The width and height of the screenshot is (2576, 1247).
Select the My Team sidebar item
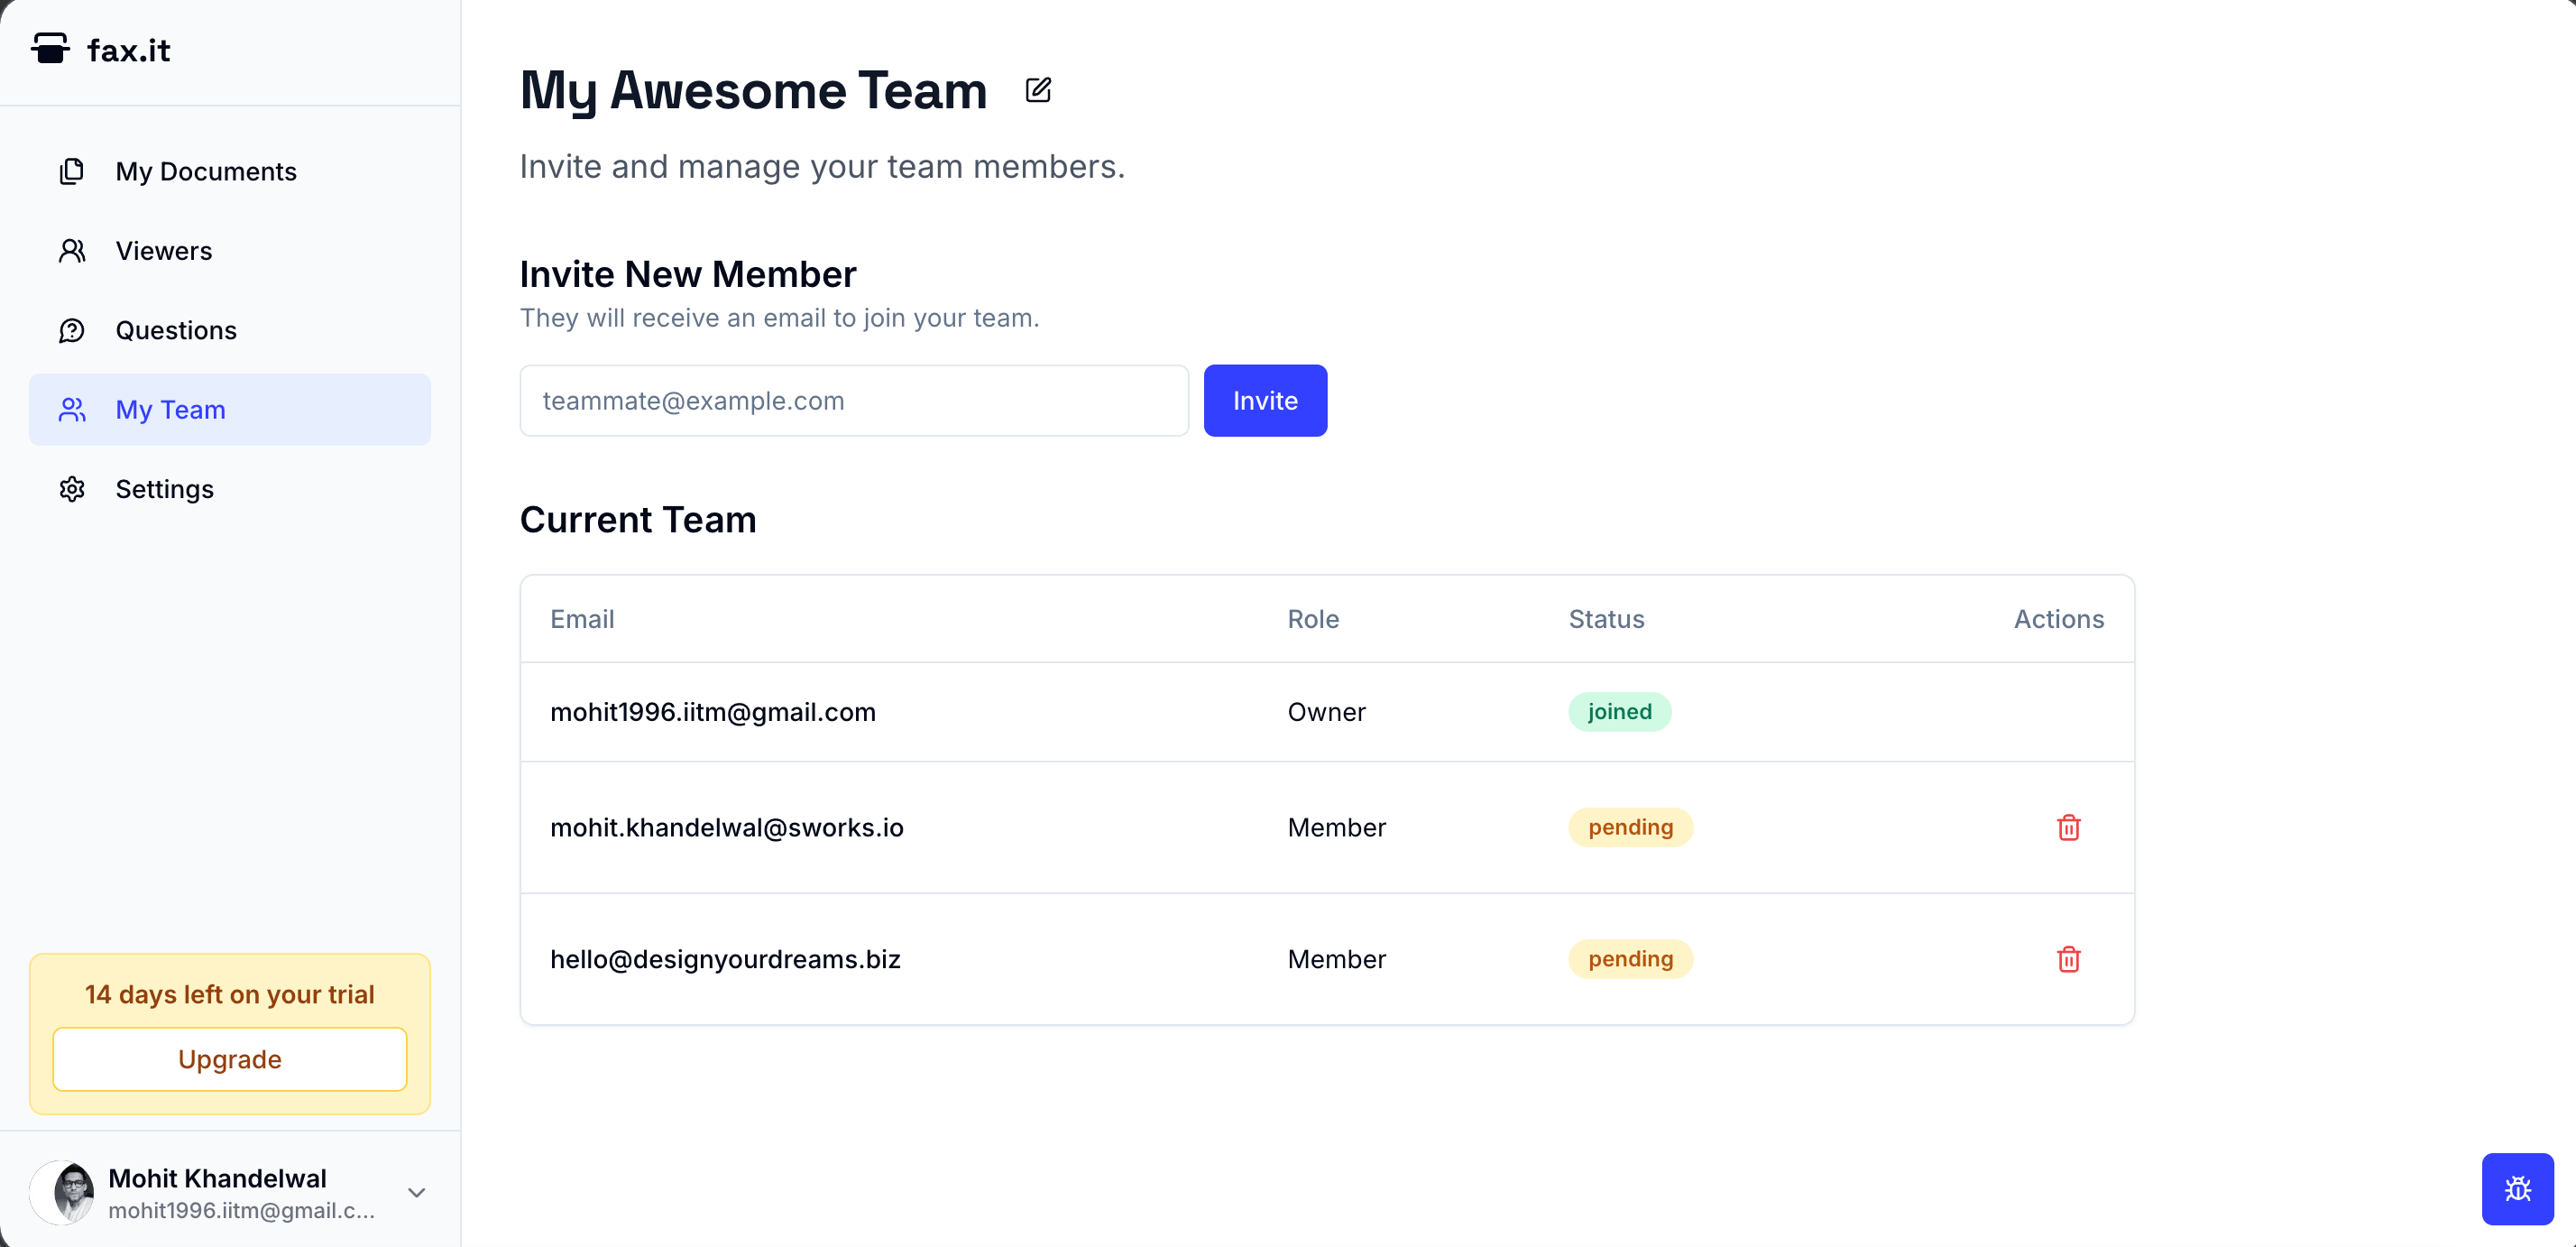170,410
